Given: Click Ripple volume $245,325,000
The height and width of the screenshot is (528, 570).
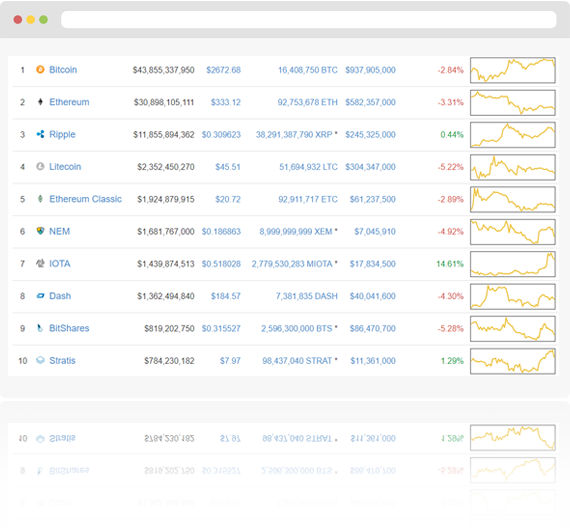Looking at the screenshot, I should pos(370,135).
